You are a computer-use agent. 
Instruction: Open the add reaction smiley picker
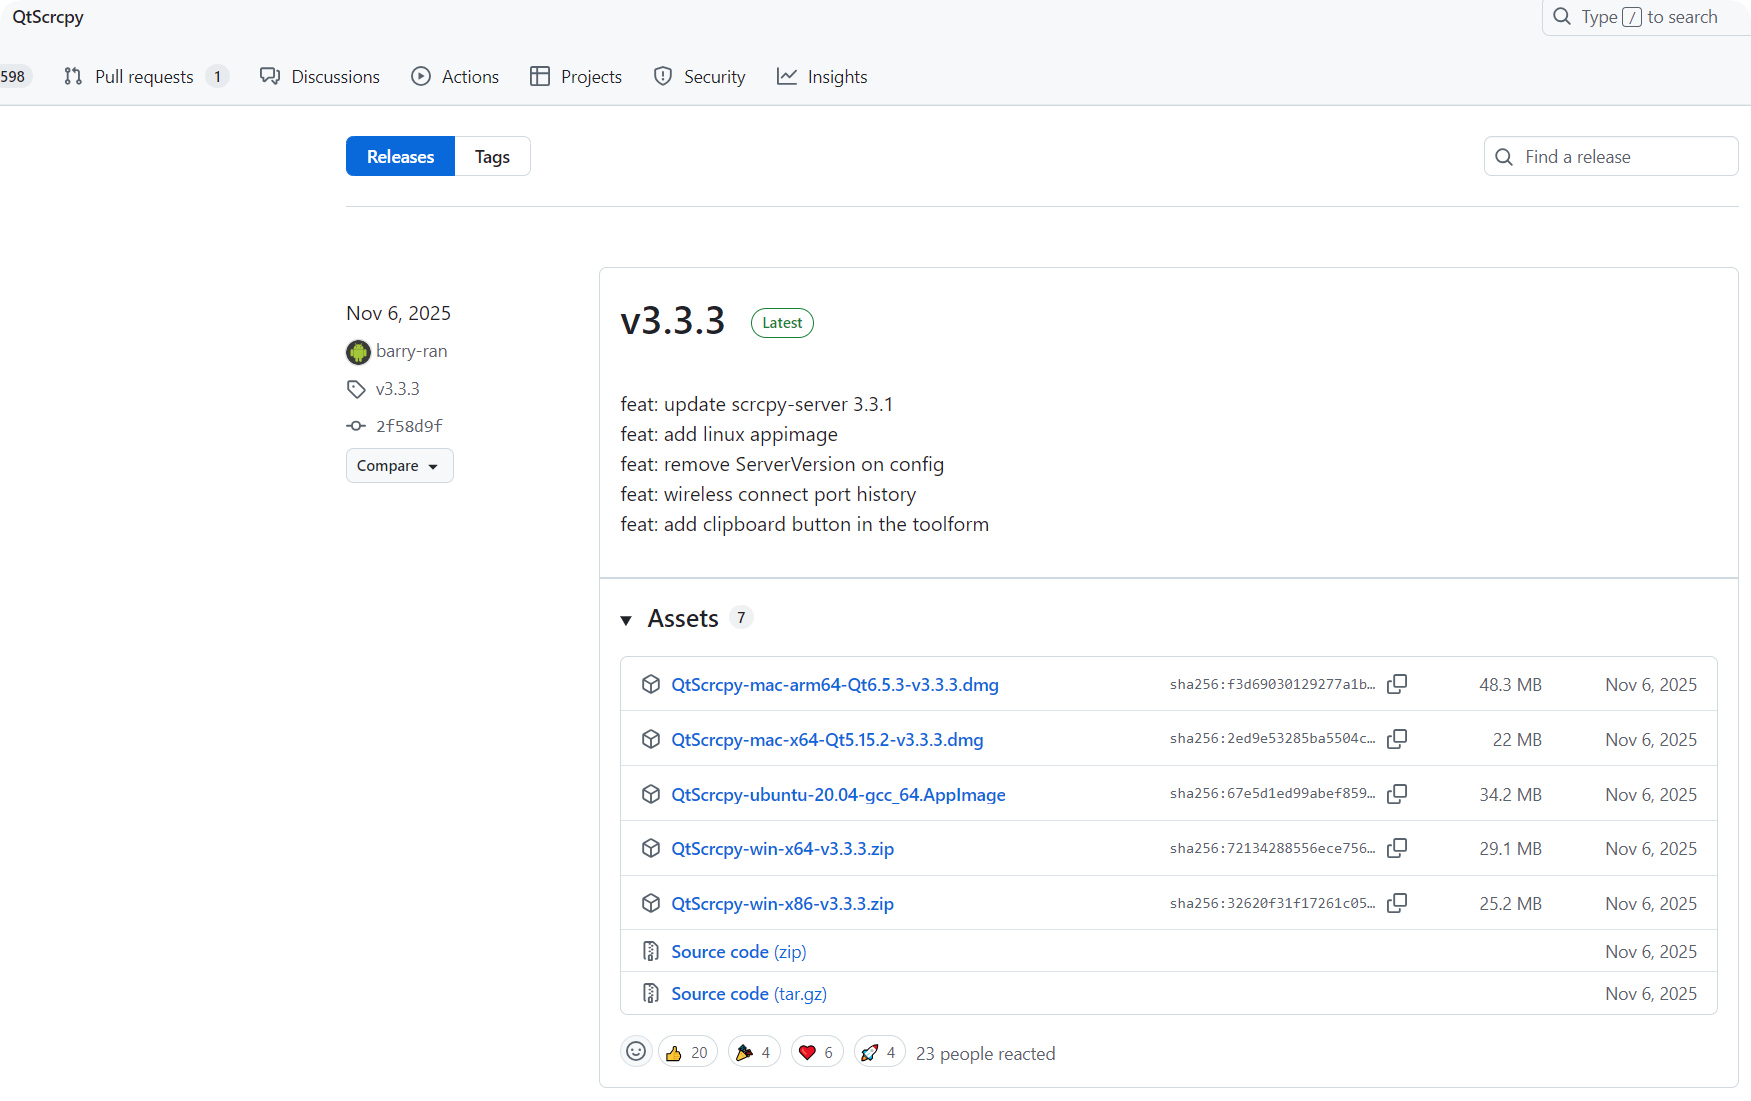(x=636, y=1052)
